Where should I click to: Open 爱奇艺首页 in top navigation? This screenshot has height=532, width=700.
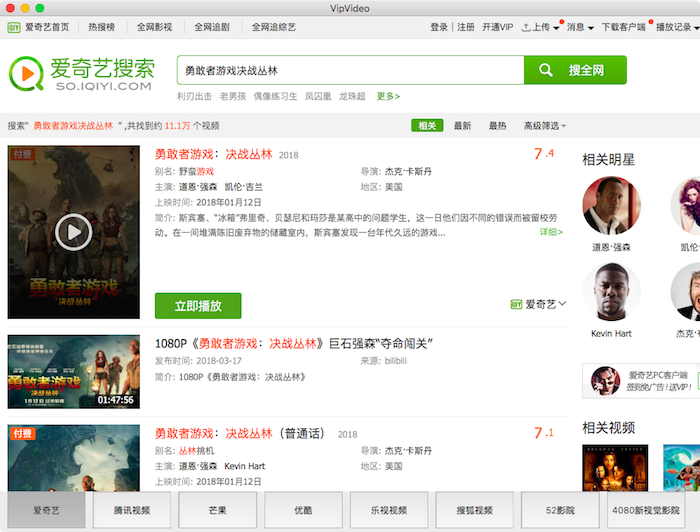[x=47, y=27]
